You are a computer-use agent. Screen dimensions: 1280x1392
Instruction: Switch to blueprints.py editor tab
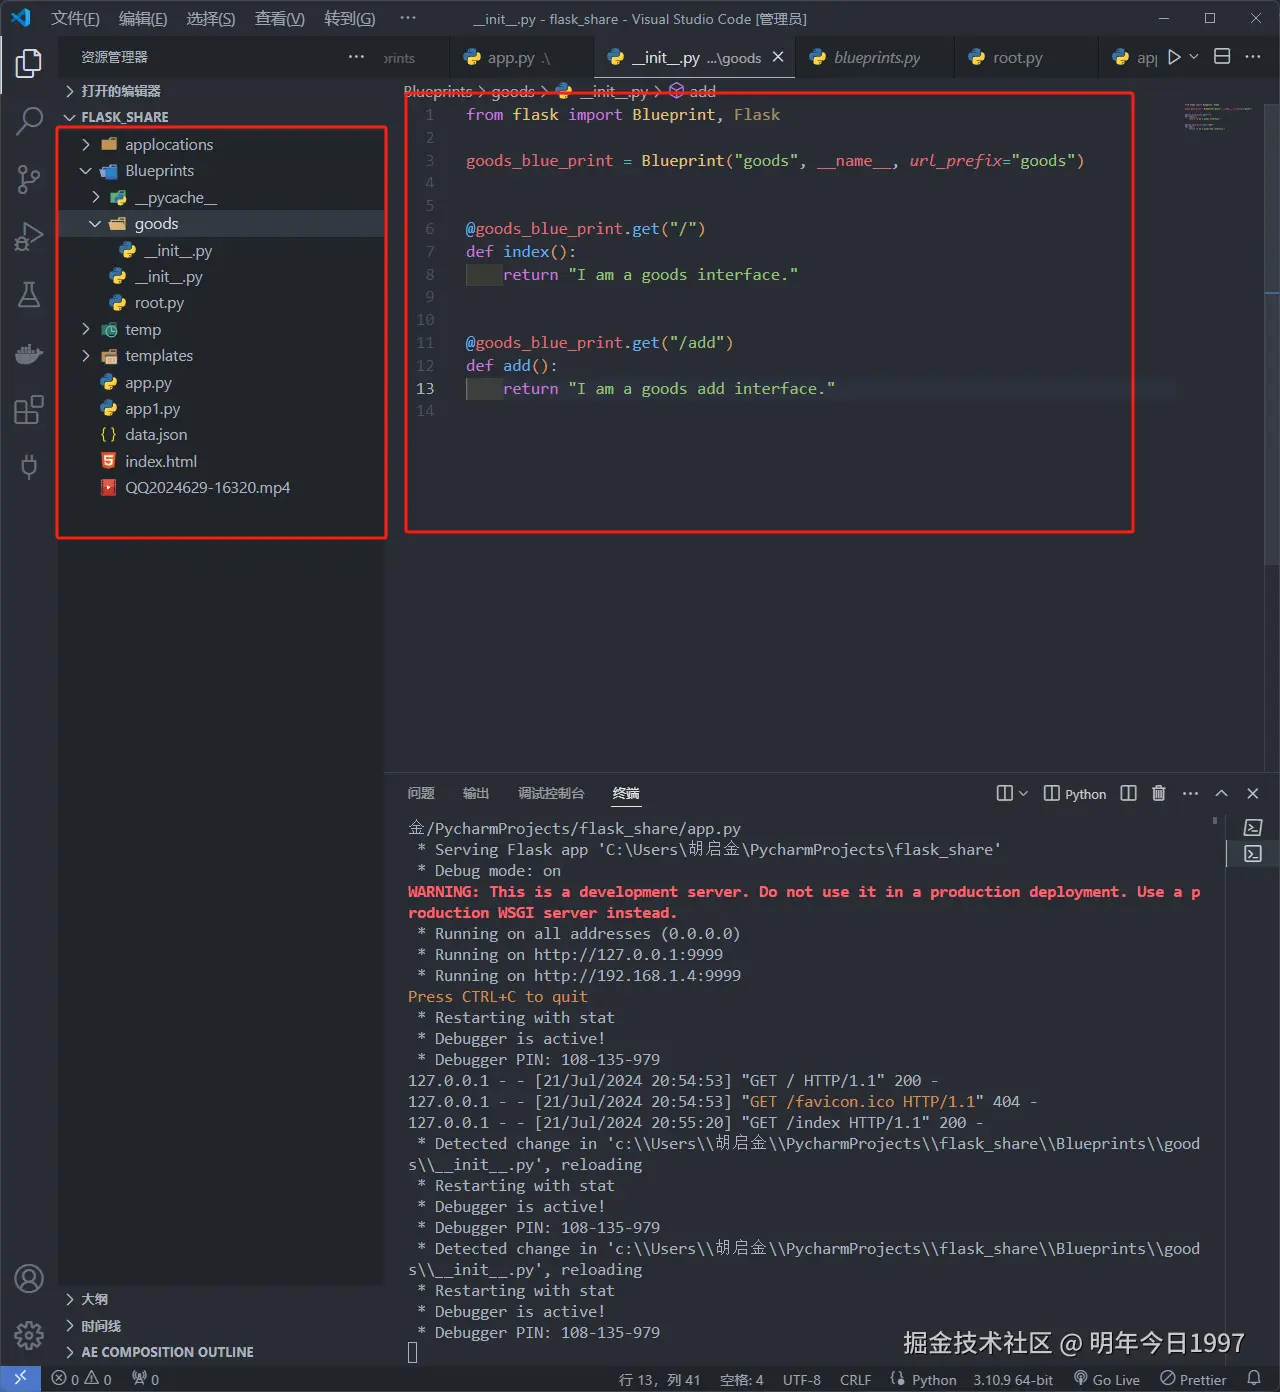876,57
